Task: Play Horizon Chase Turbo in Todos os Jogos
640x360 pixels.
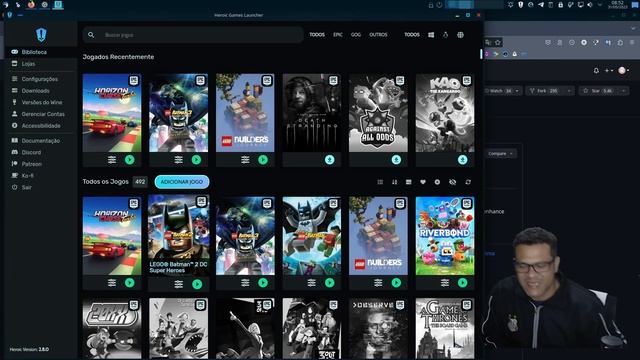Action: 130,282
